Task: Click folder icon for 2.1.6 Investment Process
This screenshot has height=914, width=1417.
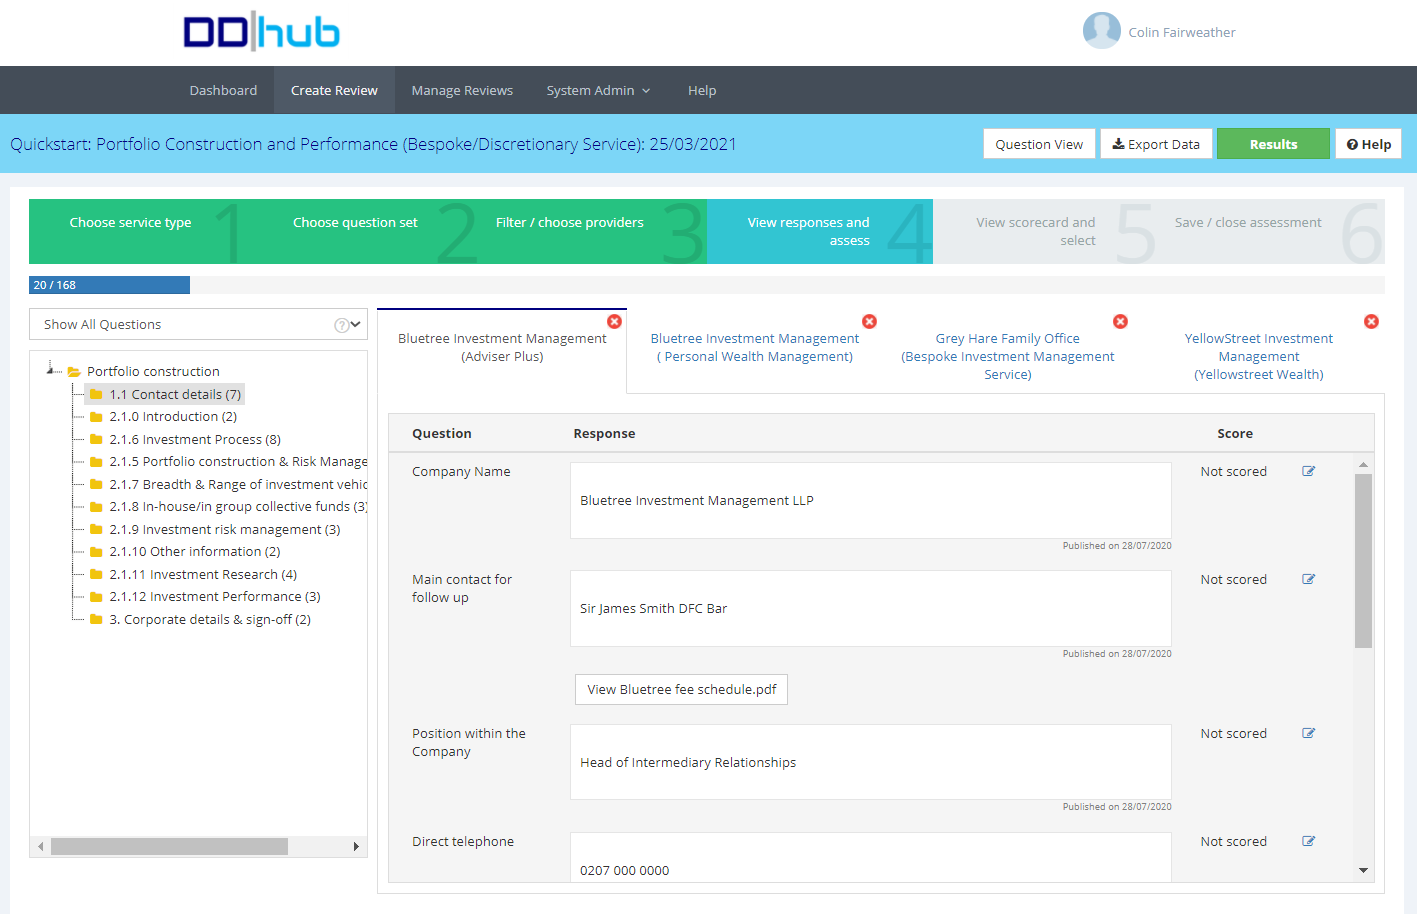Action: (x=96, y=439)
